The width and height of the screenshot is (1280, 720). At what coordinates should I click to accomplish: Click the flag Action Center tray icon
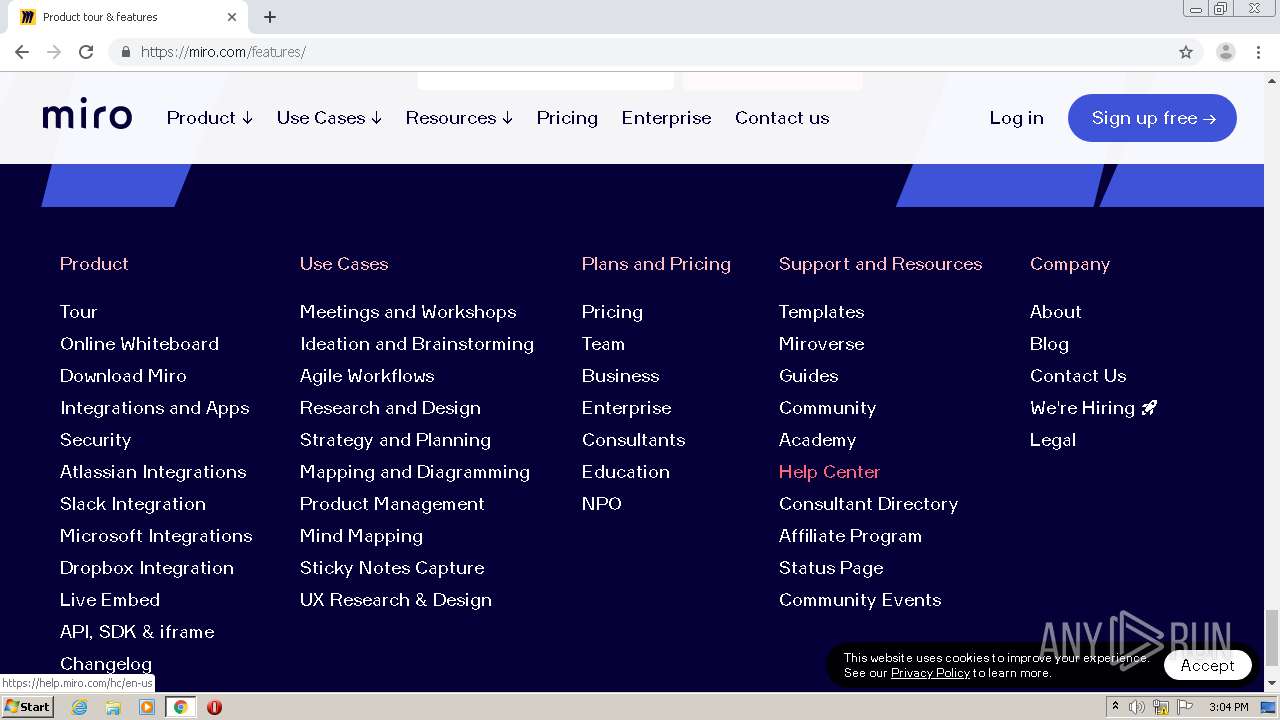click(x=1185, y=707)
